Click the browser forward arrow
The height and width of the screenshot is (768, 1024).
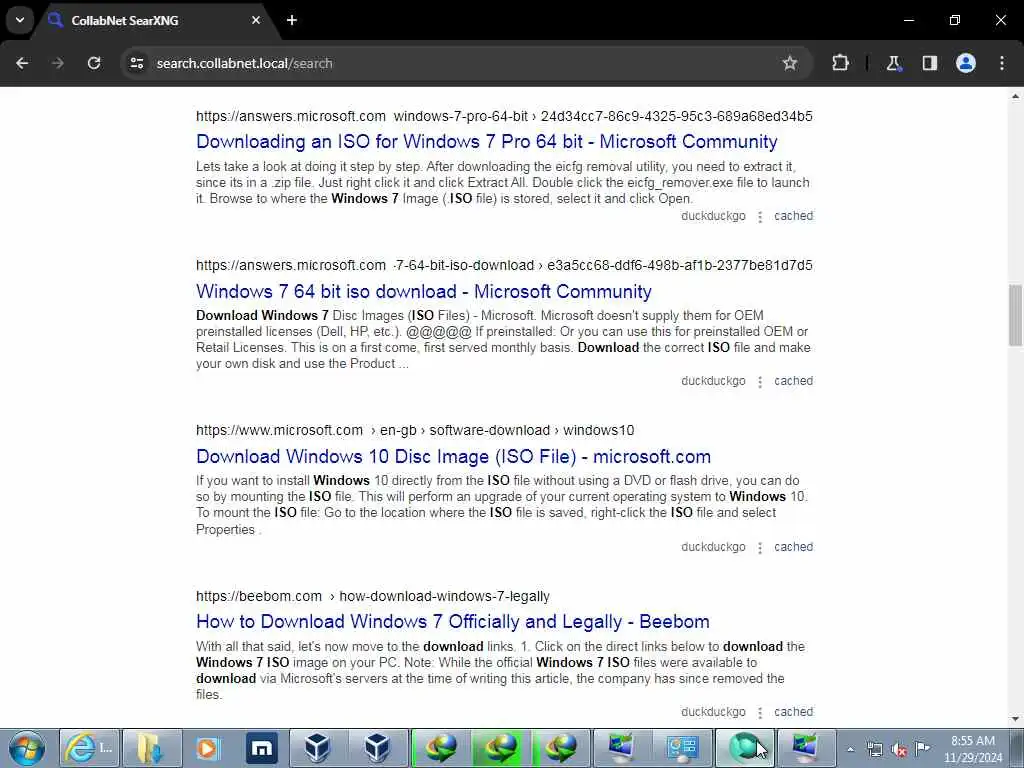58,63
